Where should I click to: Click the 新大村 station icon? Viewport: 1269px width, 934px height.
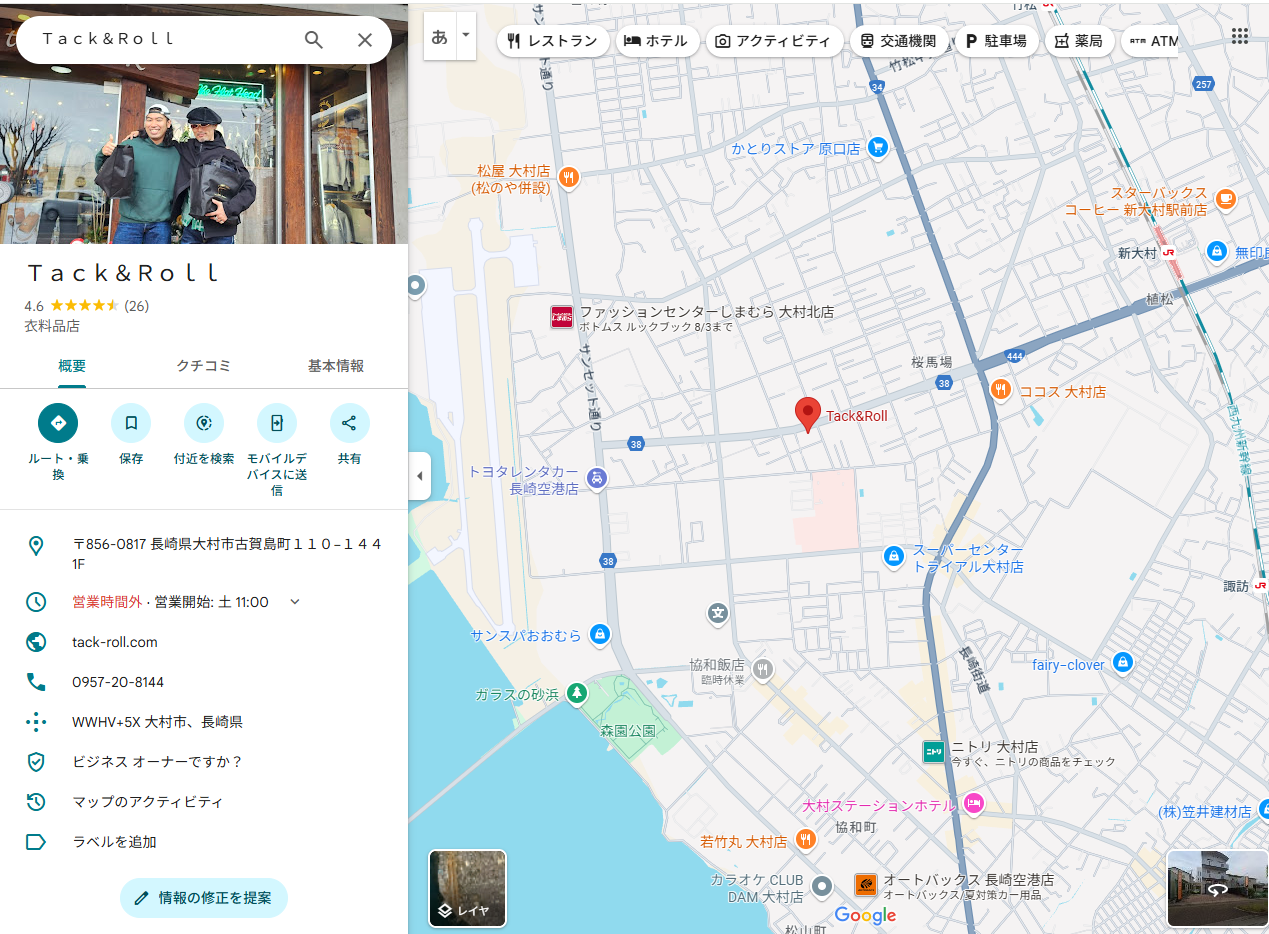click(x=1168, y=253)
